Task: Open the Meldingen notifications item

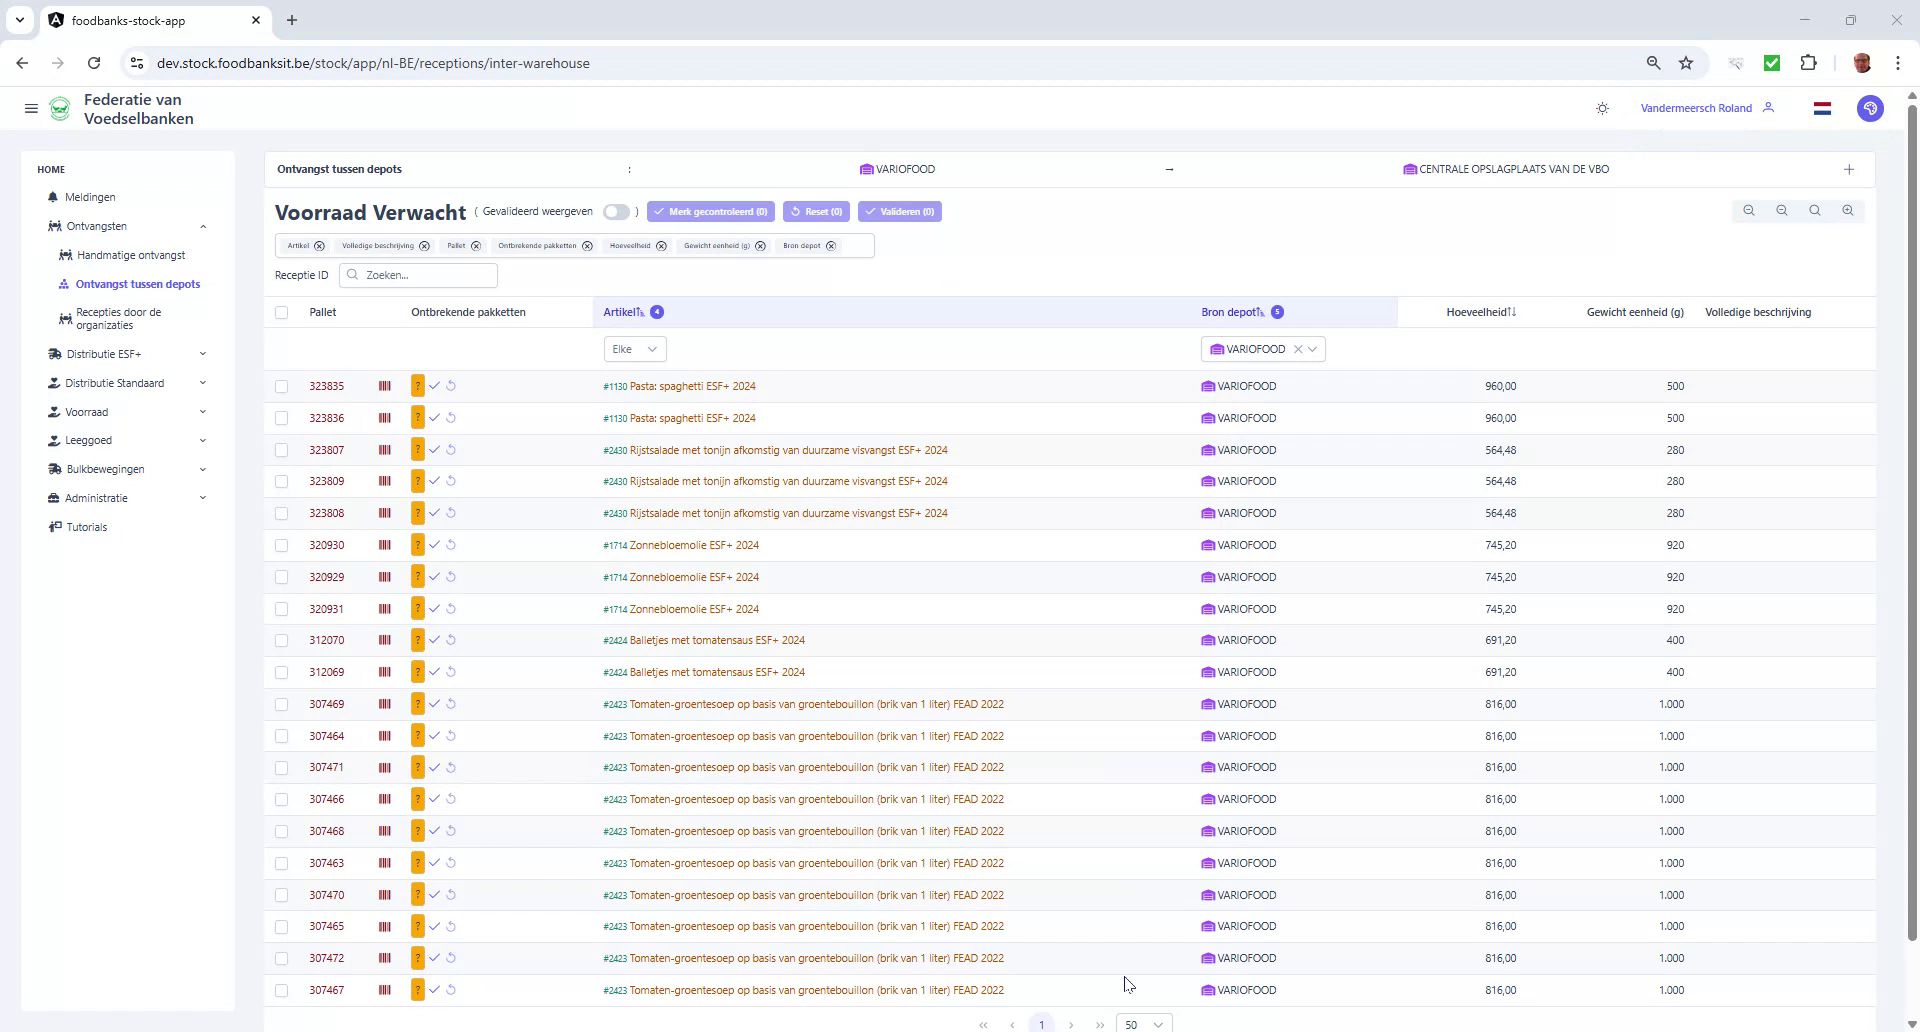Action: click(91, 197)
